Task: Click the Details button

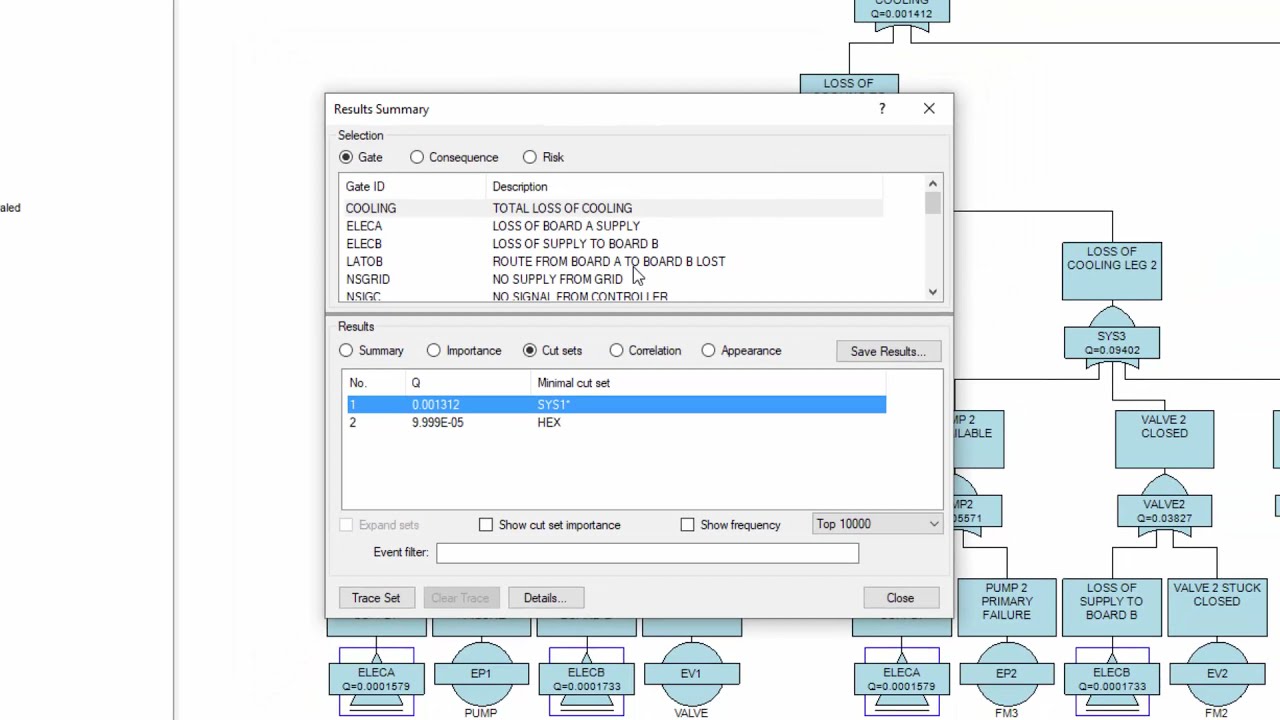Action: (545, 598)
